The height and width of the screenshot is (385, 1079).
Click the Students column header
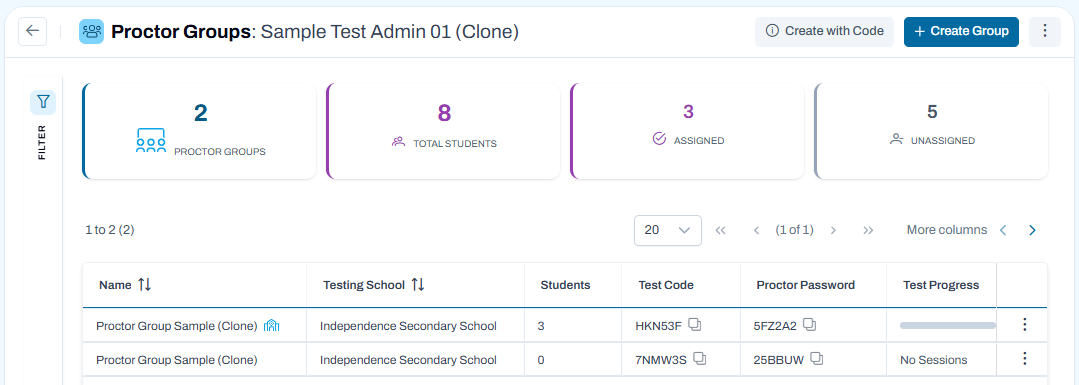coord(565,285)
